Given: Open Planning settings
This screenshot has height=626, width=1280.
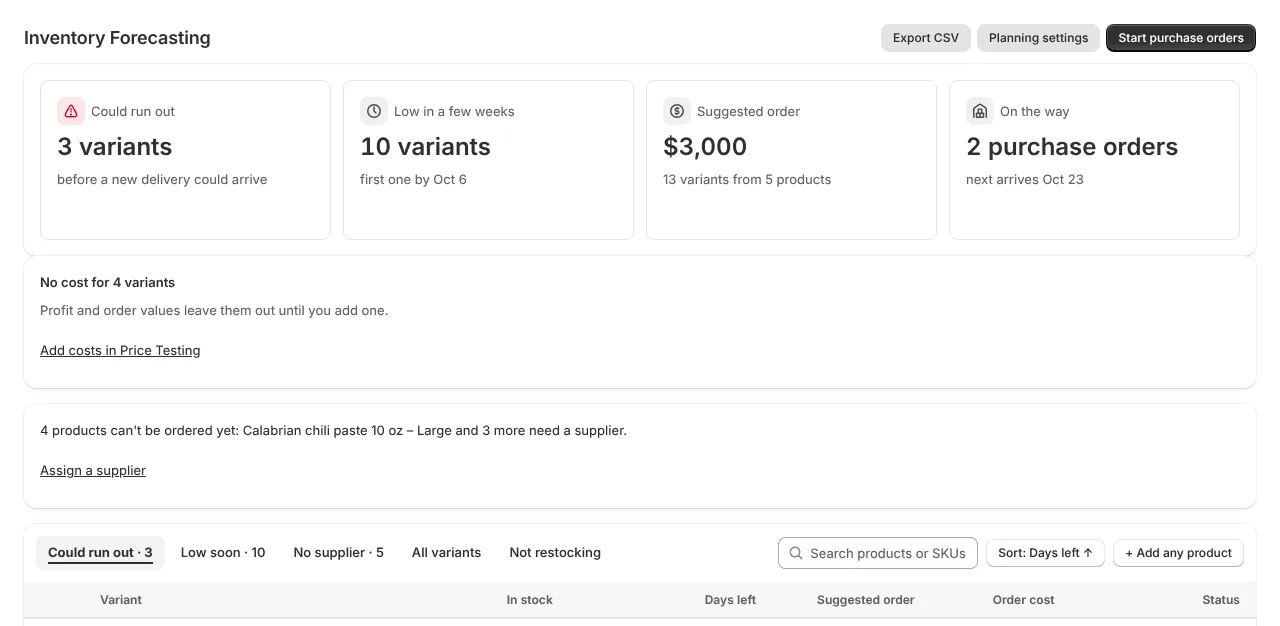Looking at the screenshot, I should pos(1038,38).
